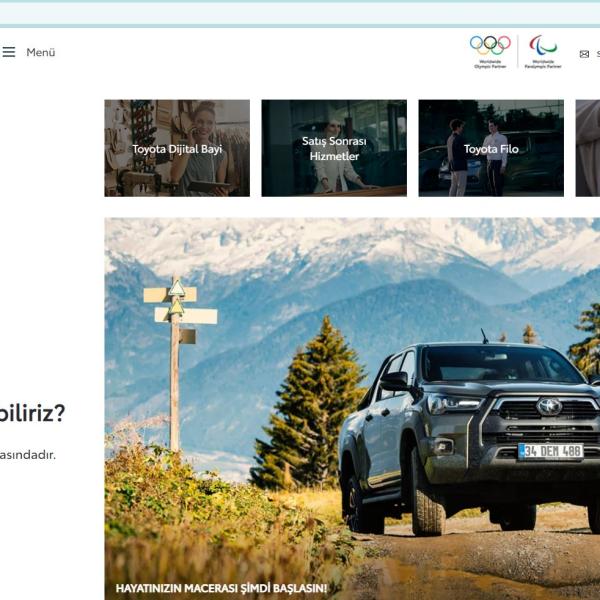Click the partially visible fourth card
The width and height of the screenshot is (600, 600).
pos(588,148)
